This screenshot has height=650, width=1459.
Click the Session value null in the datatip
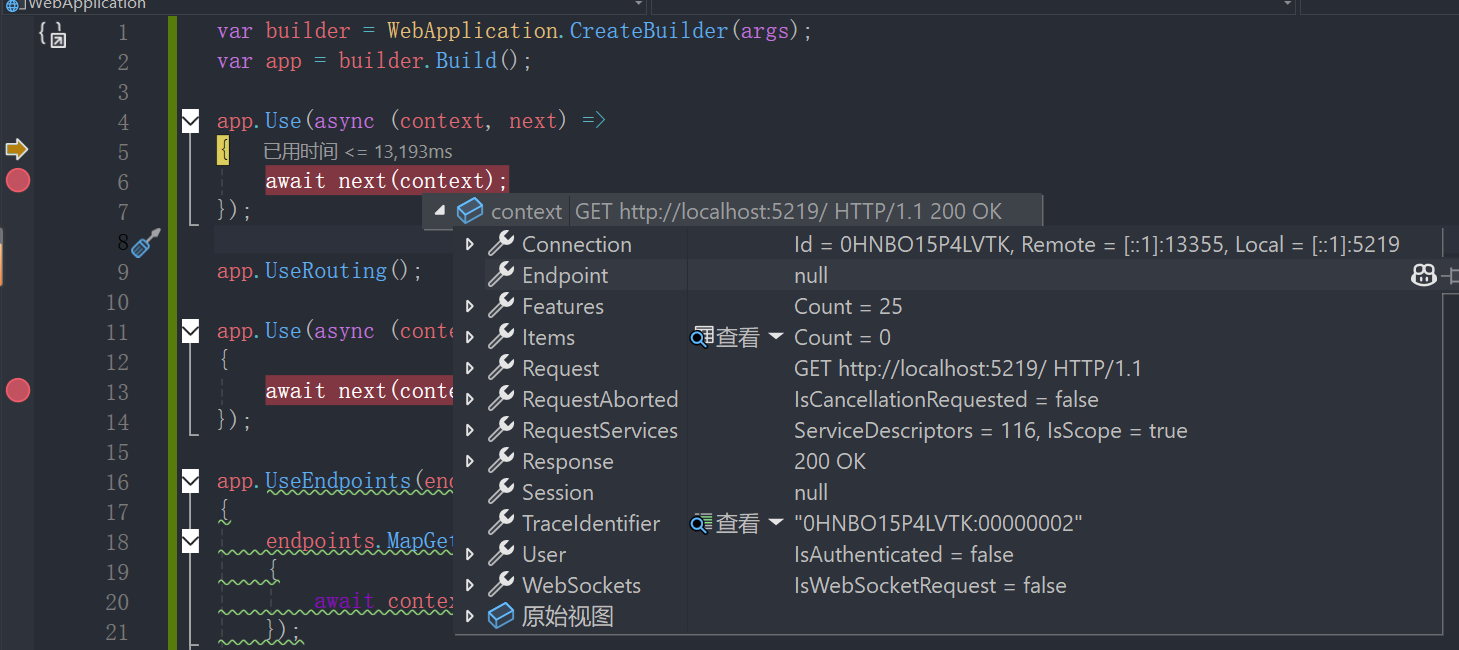coord(811,493)
